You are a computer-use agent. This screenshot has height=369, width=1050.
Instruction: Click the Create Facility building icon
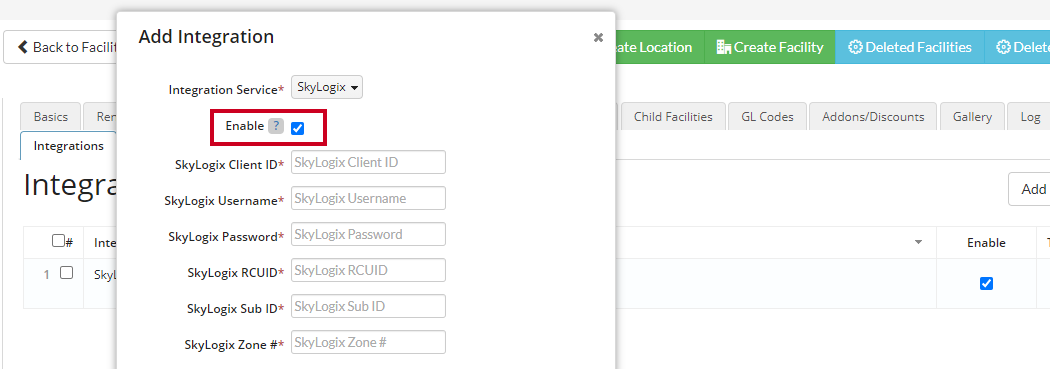pos(723,47)
